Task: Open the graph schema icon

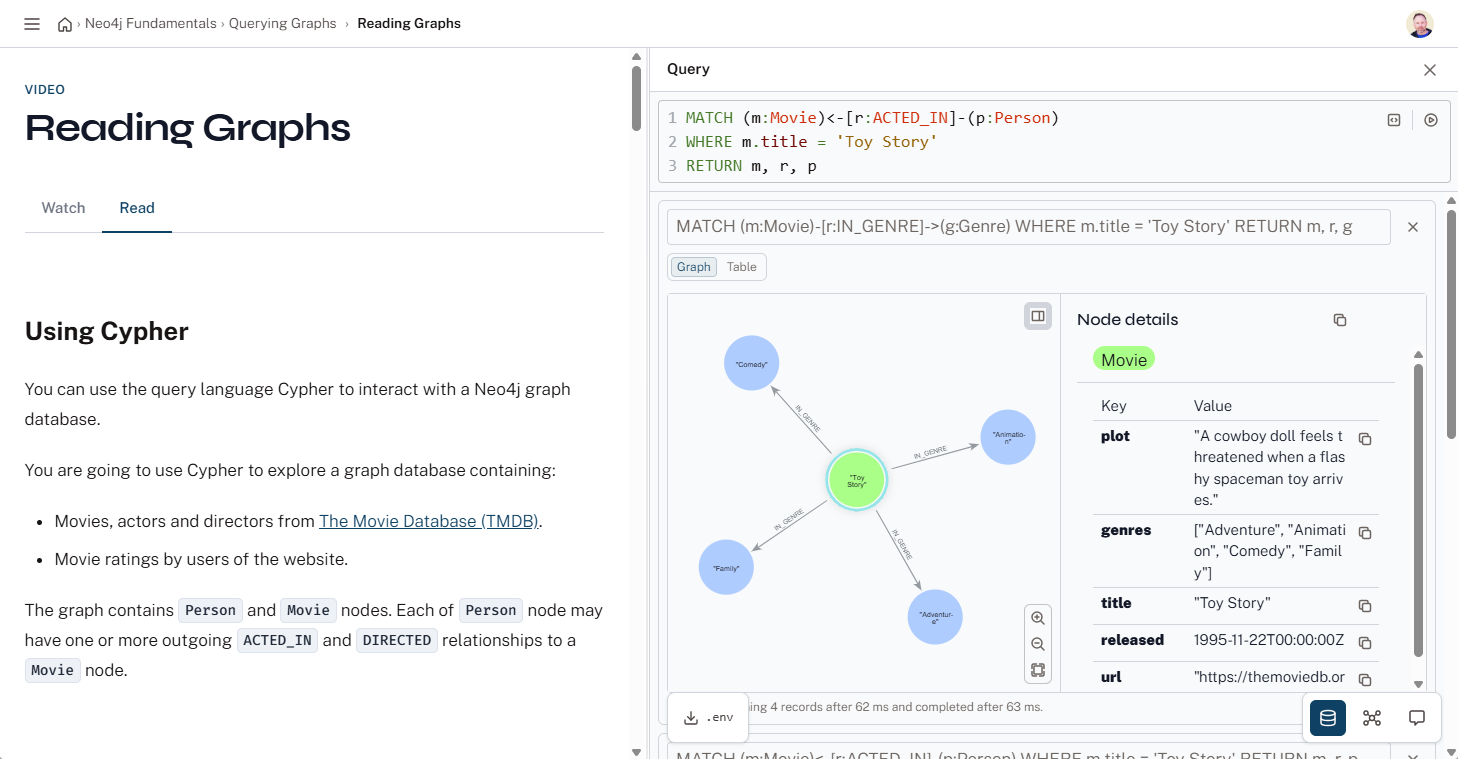Action: point(1372,718)
